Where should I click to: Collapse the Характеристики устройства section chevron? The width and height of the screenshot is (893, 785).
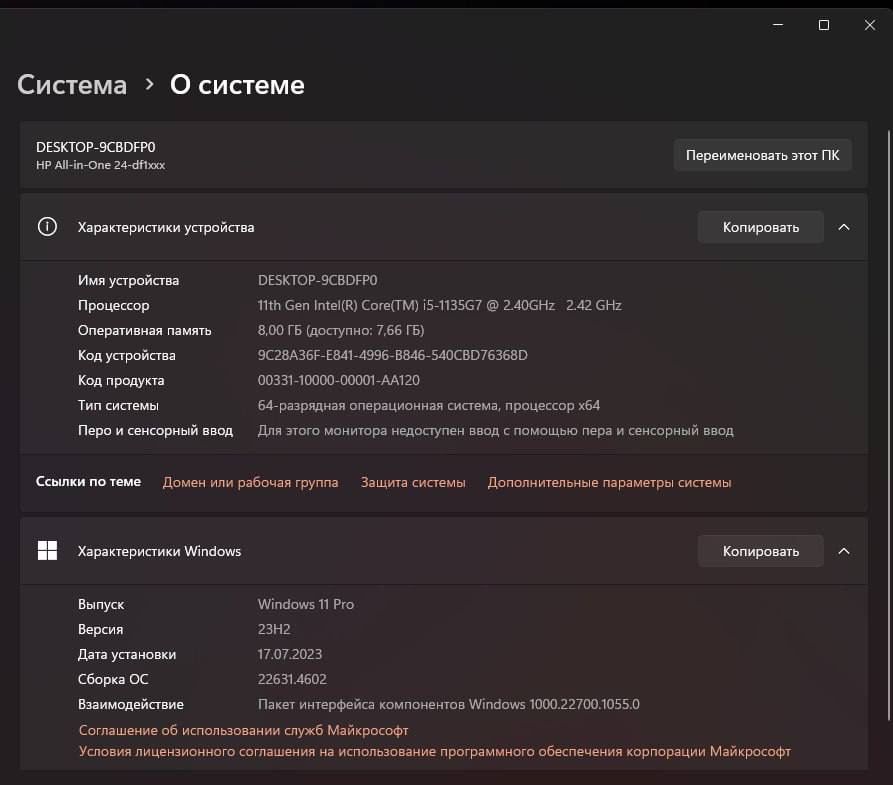click(844, 227)
